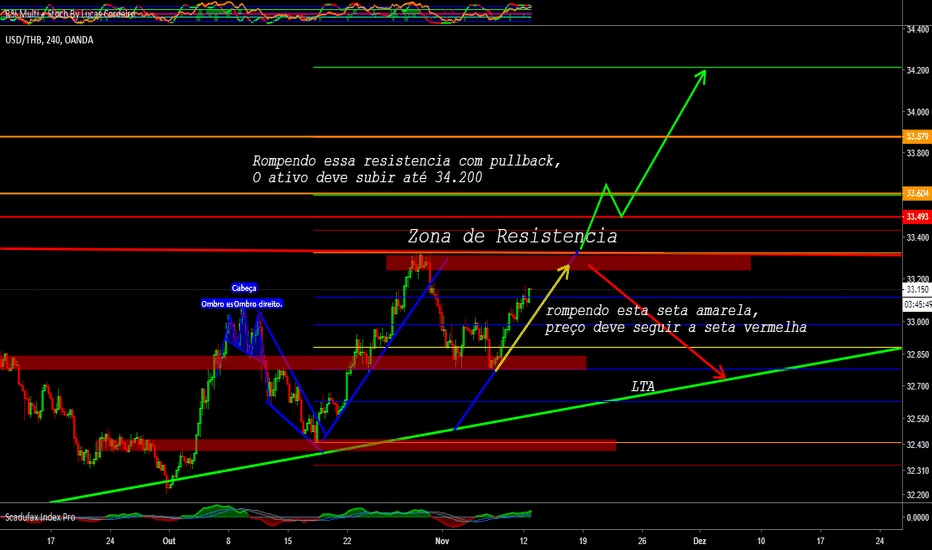The width and height of the screenshot is (932, 550).
Task: Click the date label 10 on time axis
Action: tap(761, 541)
